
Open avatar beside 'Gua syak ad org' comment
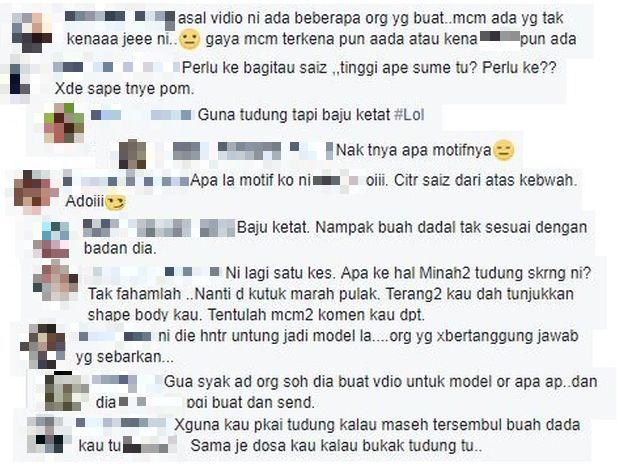point(65,391)
